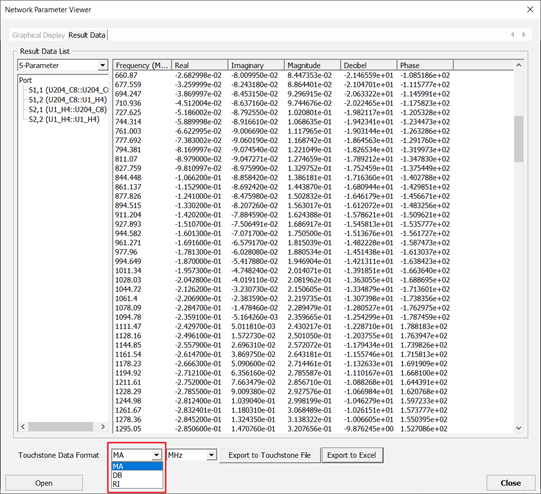Switch to the Graphical Display tab

tap(38, 35)
